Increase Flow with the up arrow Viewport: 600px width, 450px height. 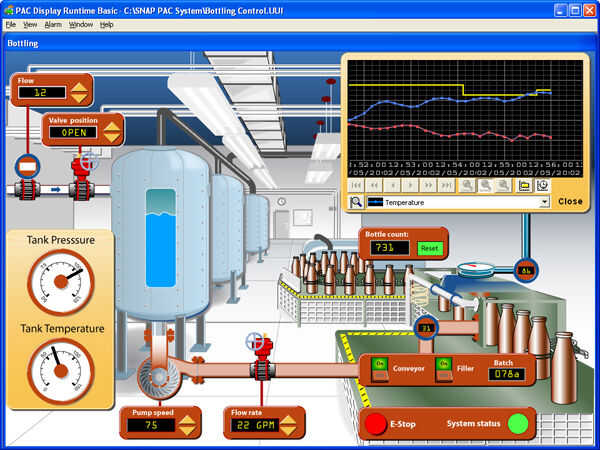[x=80, y=86]
